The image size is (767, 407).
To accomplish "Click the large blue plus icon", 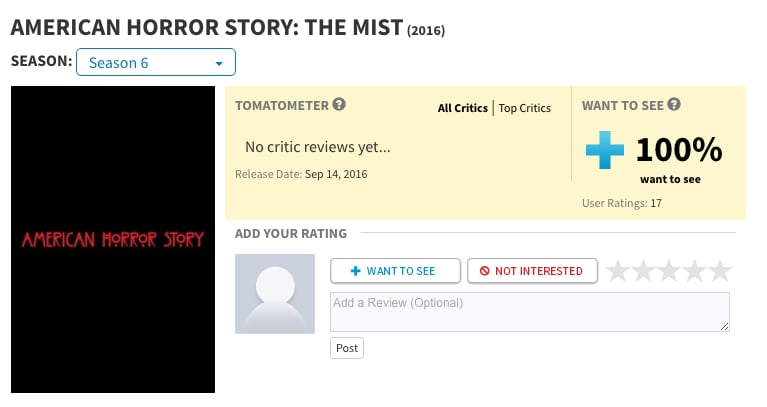I will tap(605, 150).
